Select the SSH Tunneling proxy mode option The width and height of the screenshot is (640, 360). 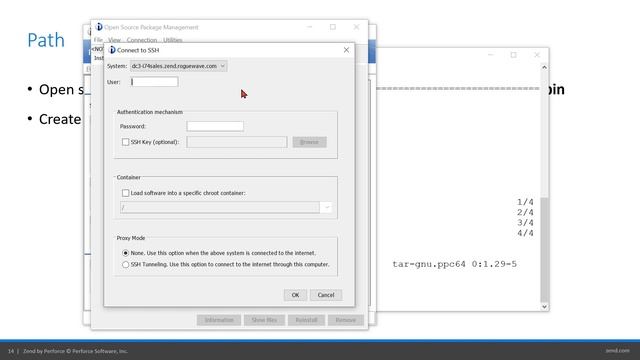click(125, 264)
